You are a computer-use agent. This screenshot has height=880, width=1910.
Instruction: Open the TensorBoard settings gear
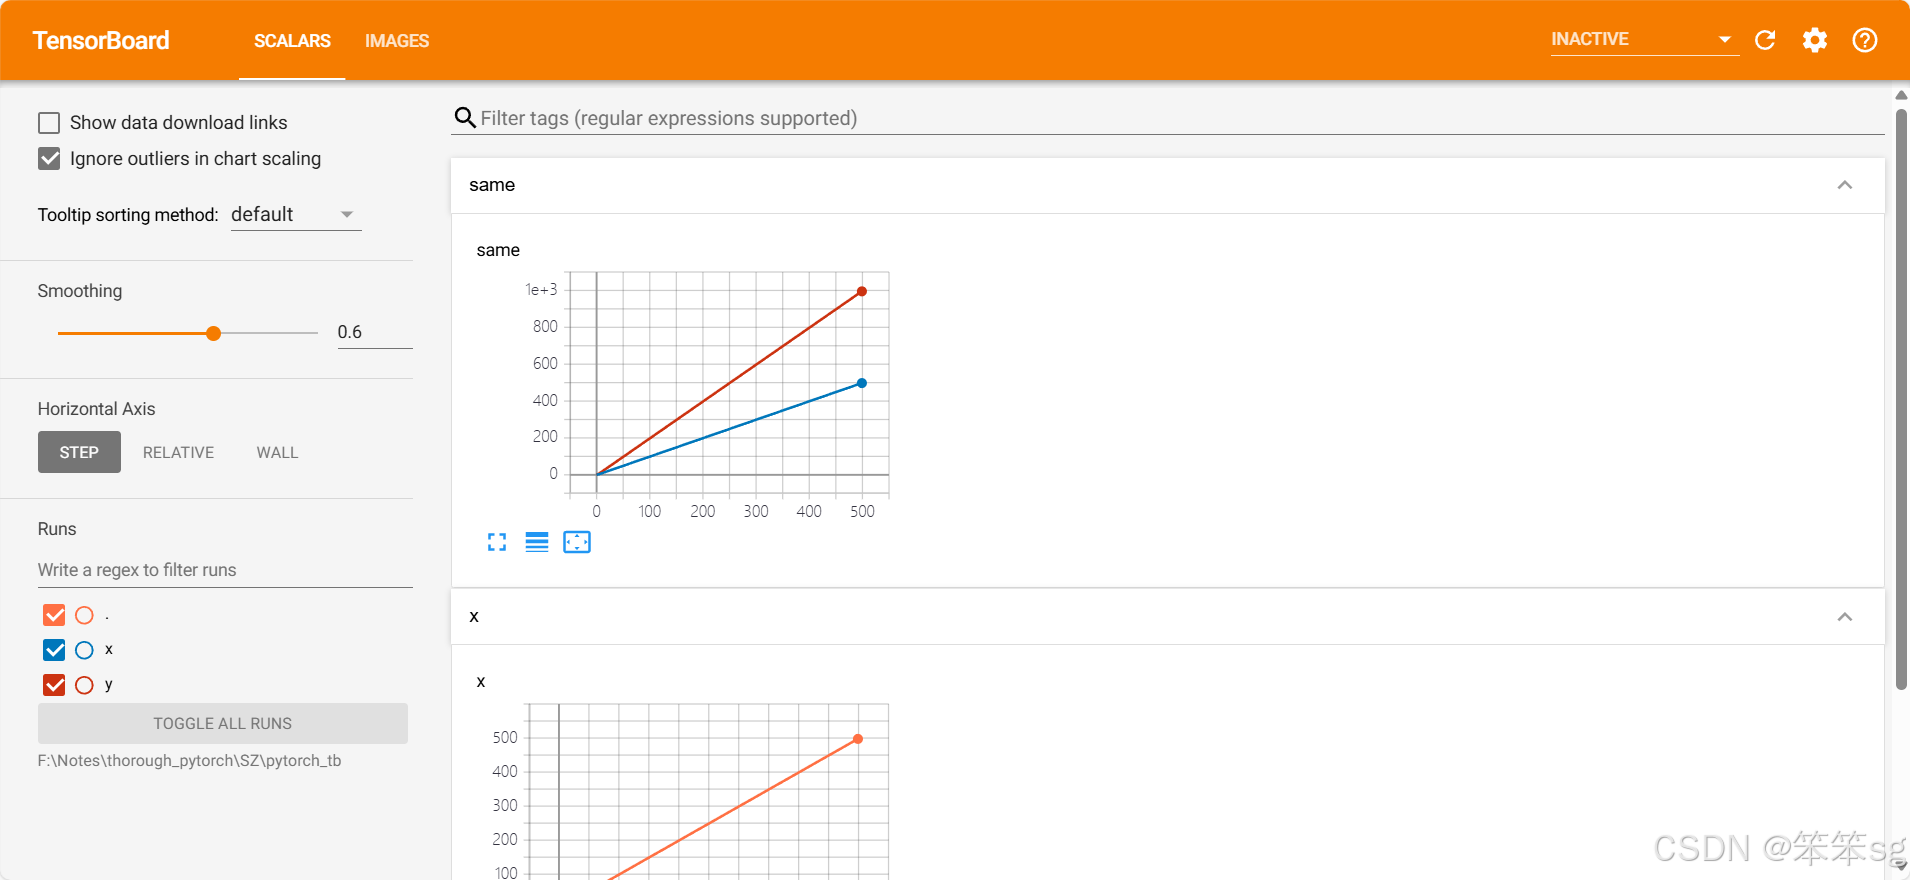1815,40
